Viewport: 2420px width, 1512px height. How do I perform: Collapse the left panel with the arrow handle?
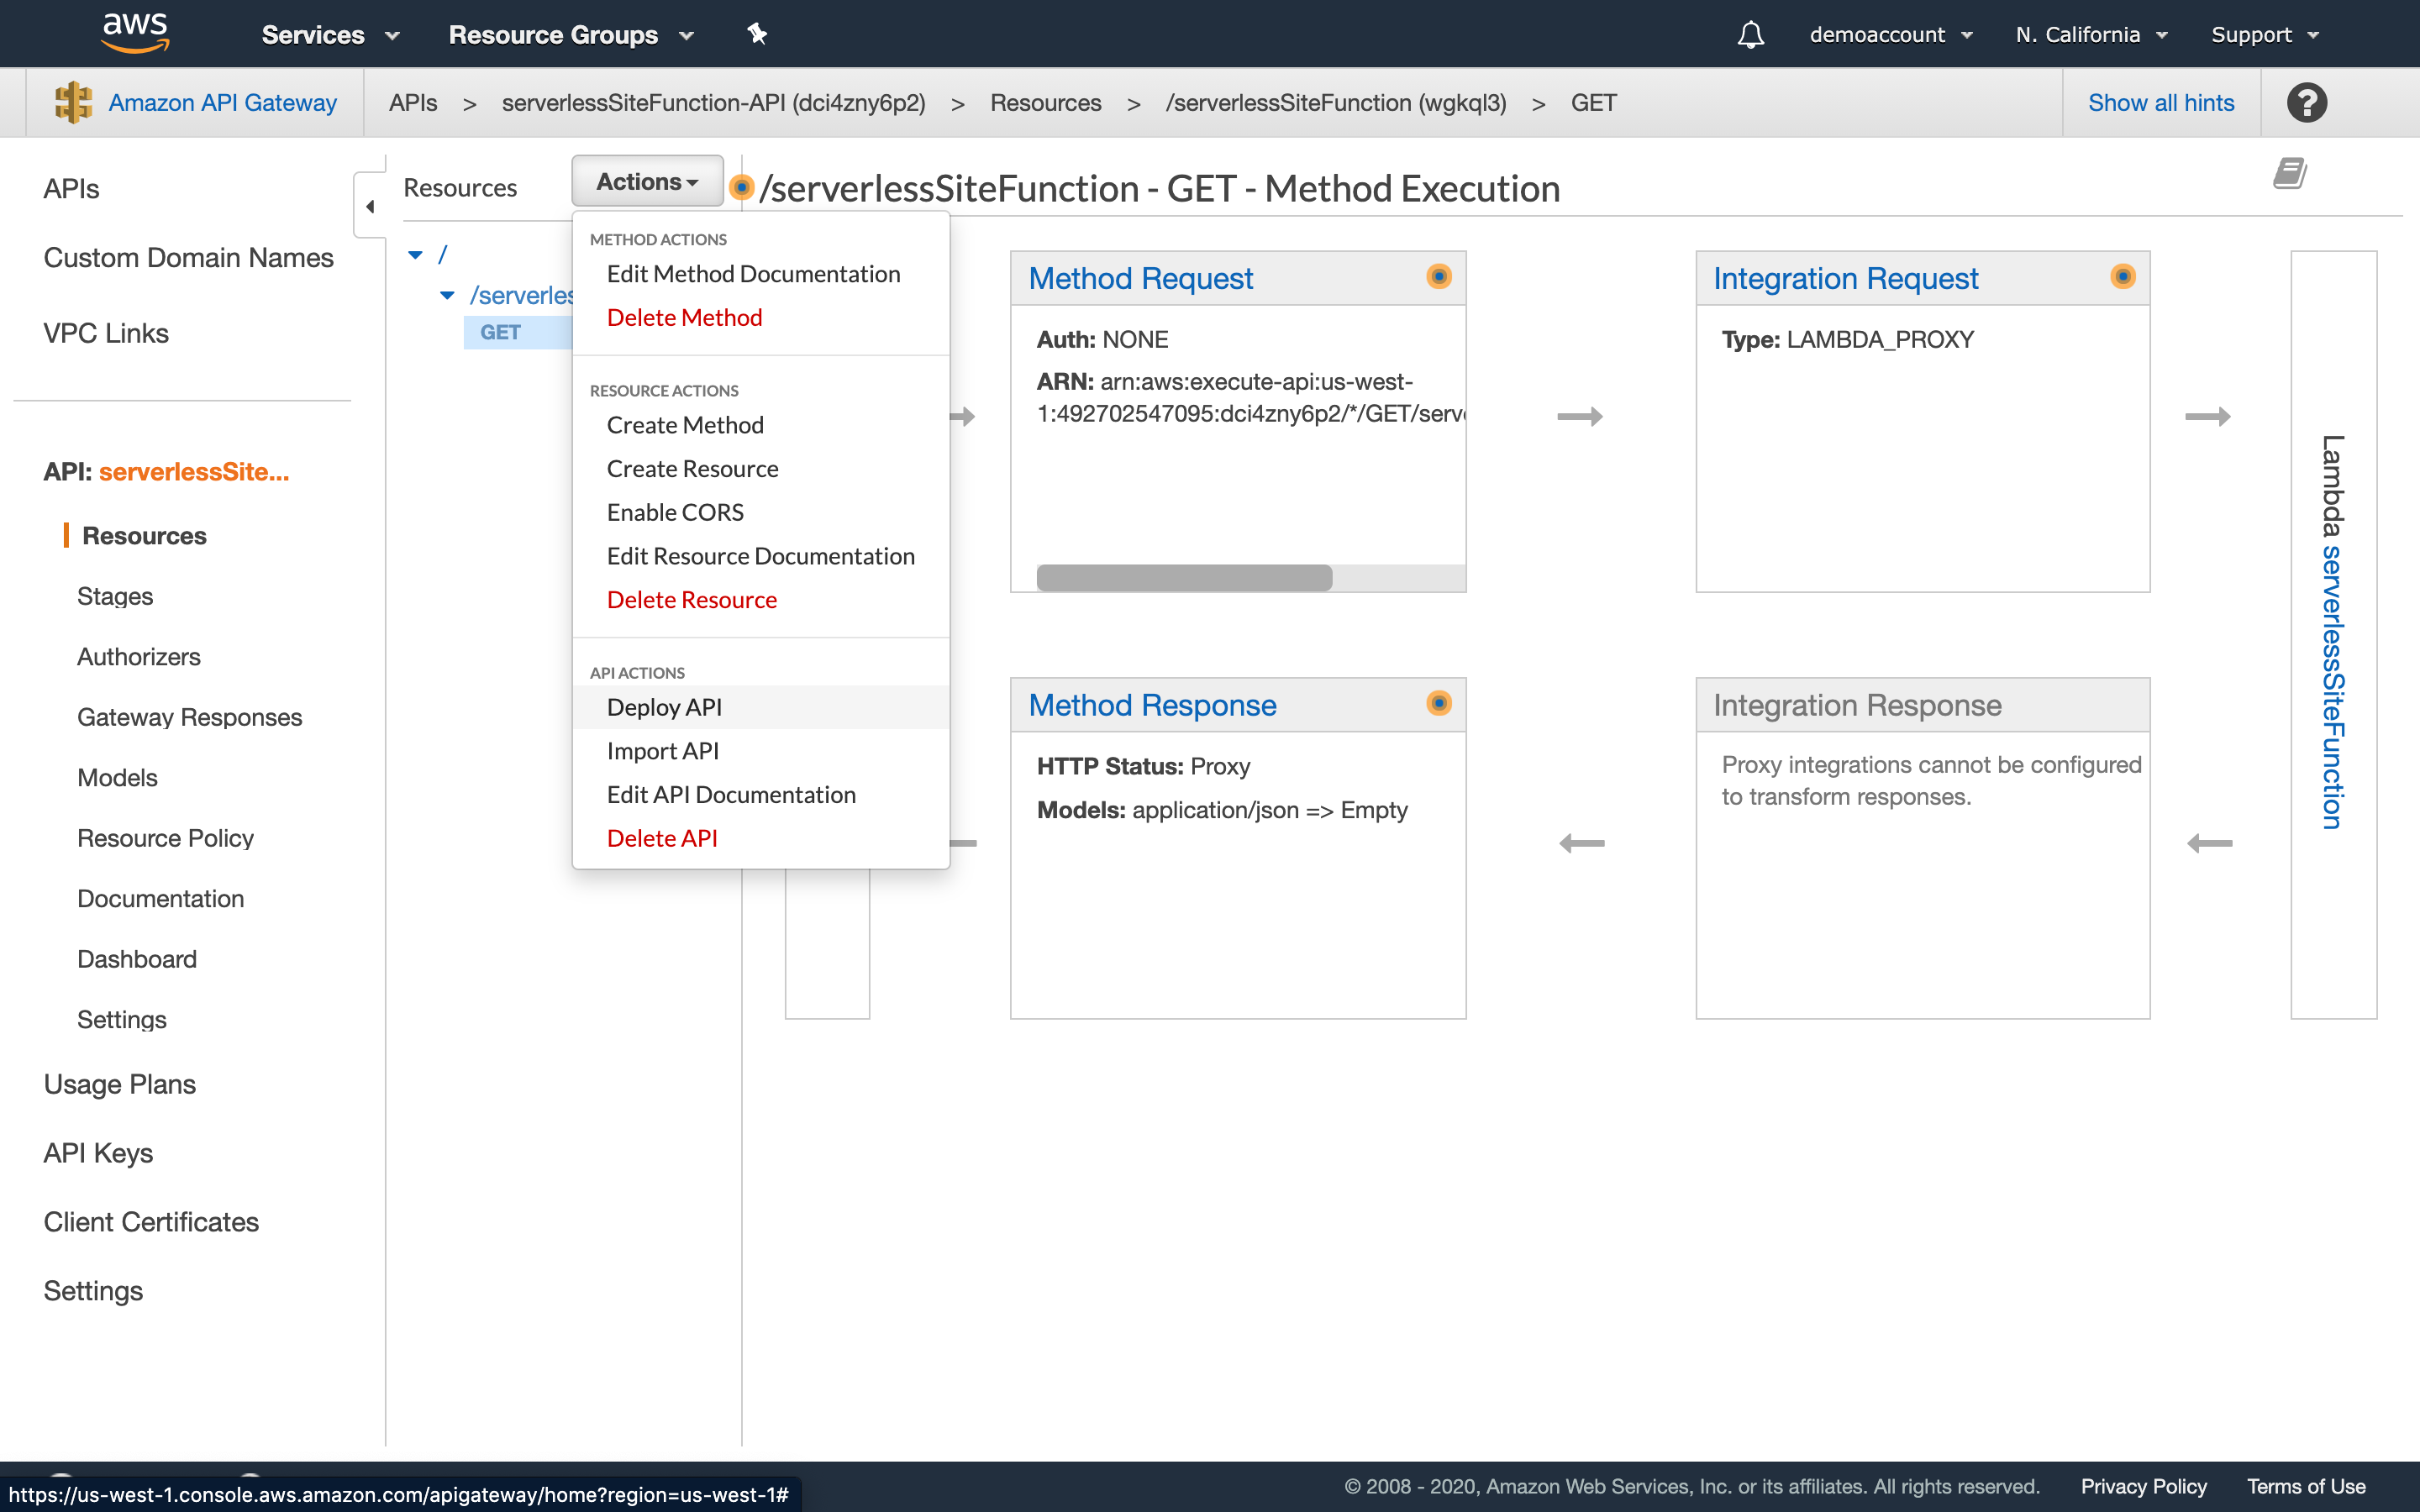pos(370,206)
